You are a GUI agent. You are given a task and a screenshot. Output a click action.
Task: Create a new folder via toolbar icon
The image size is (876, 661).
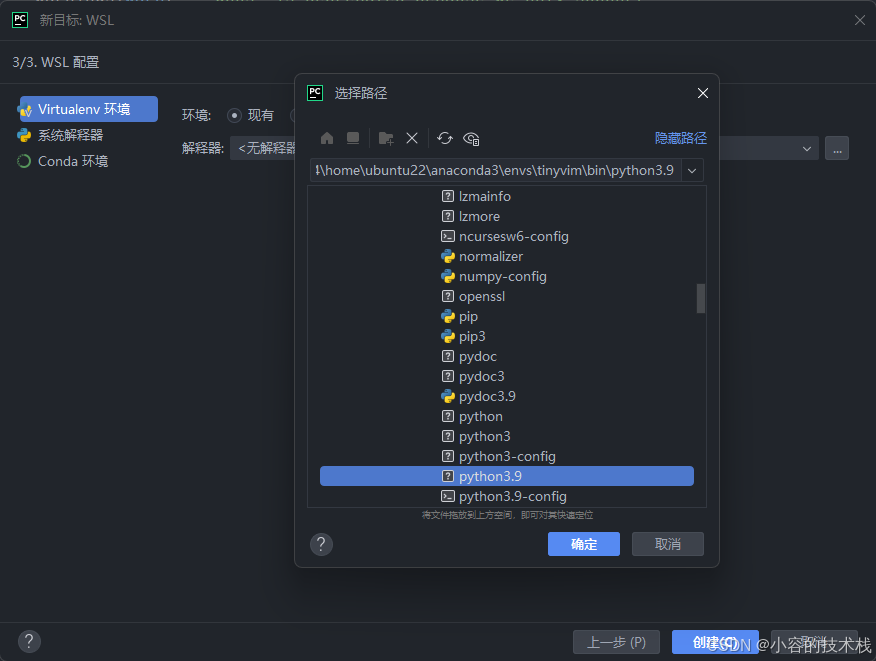pyautogui.click(x=386, y=138)
